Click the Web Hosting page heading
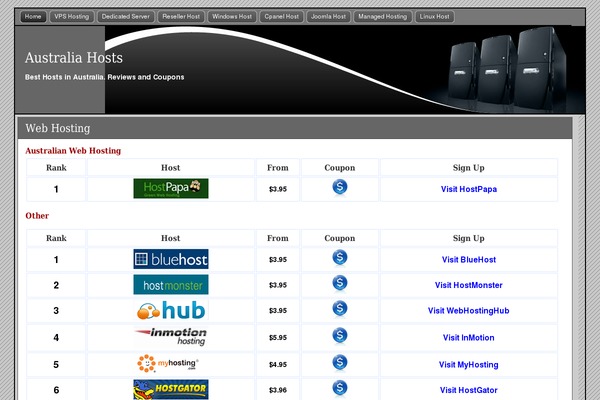The height and width of the screenshot is (400, 600). click(58, 128)
